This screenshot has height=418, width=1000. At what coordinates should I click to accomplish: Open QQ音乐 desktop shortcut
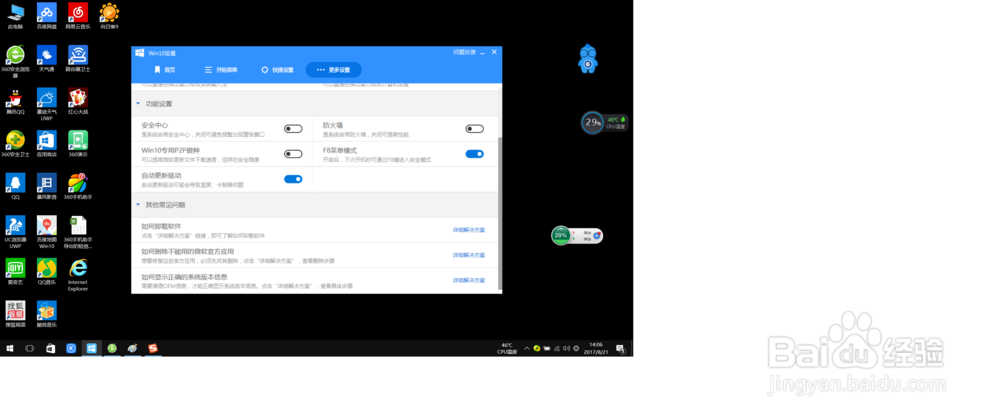[47, 271]
